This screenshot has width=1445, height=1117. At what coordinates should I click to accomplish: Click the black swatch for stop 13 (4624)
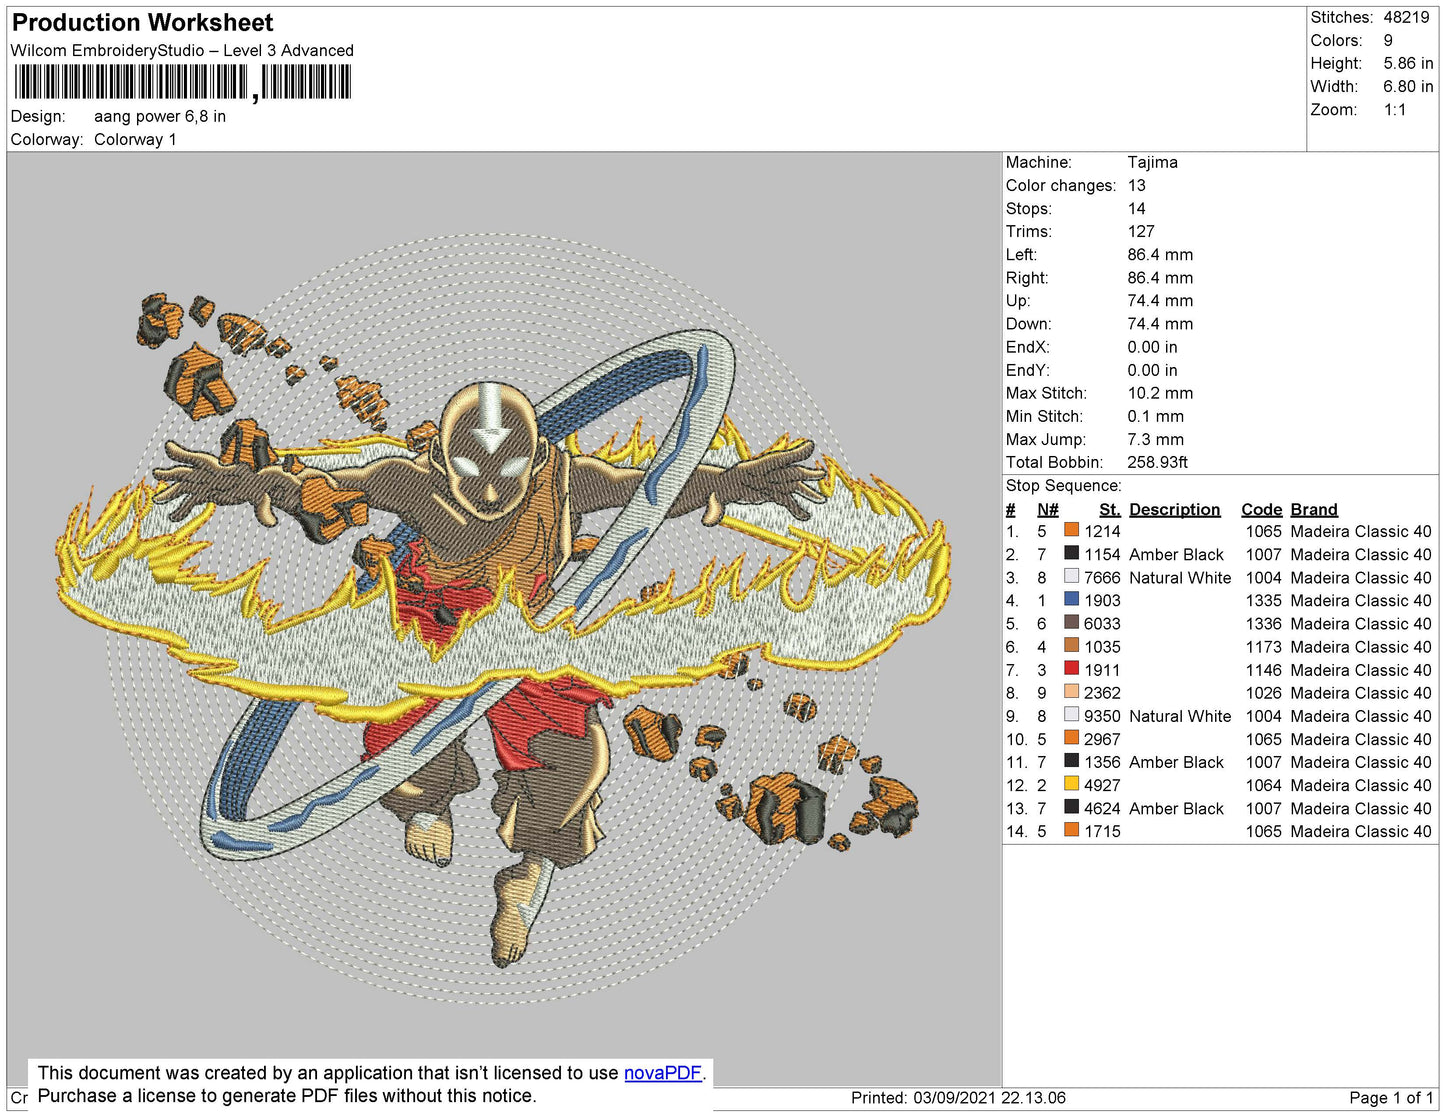pyautogui.click(x=1072, y=807)
